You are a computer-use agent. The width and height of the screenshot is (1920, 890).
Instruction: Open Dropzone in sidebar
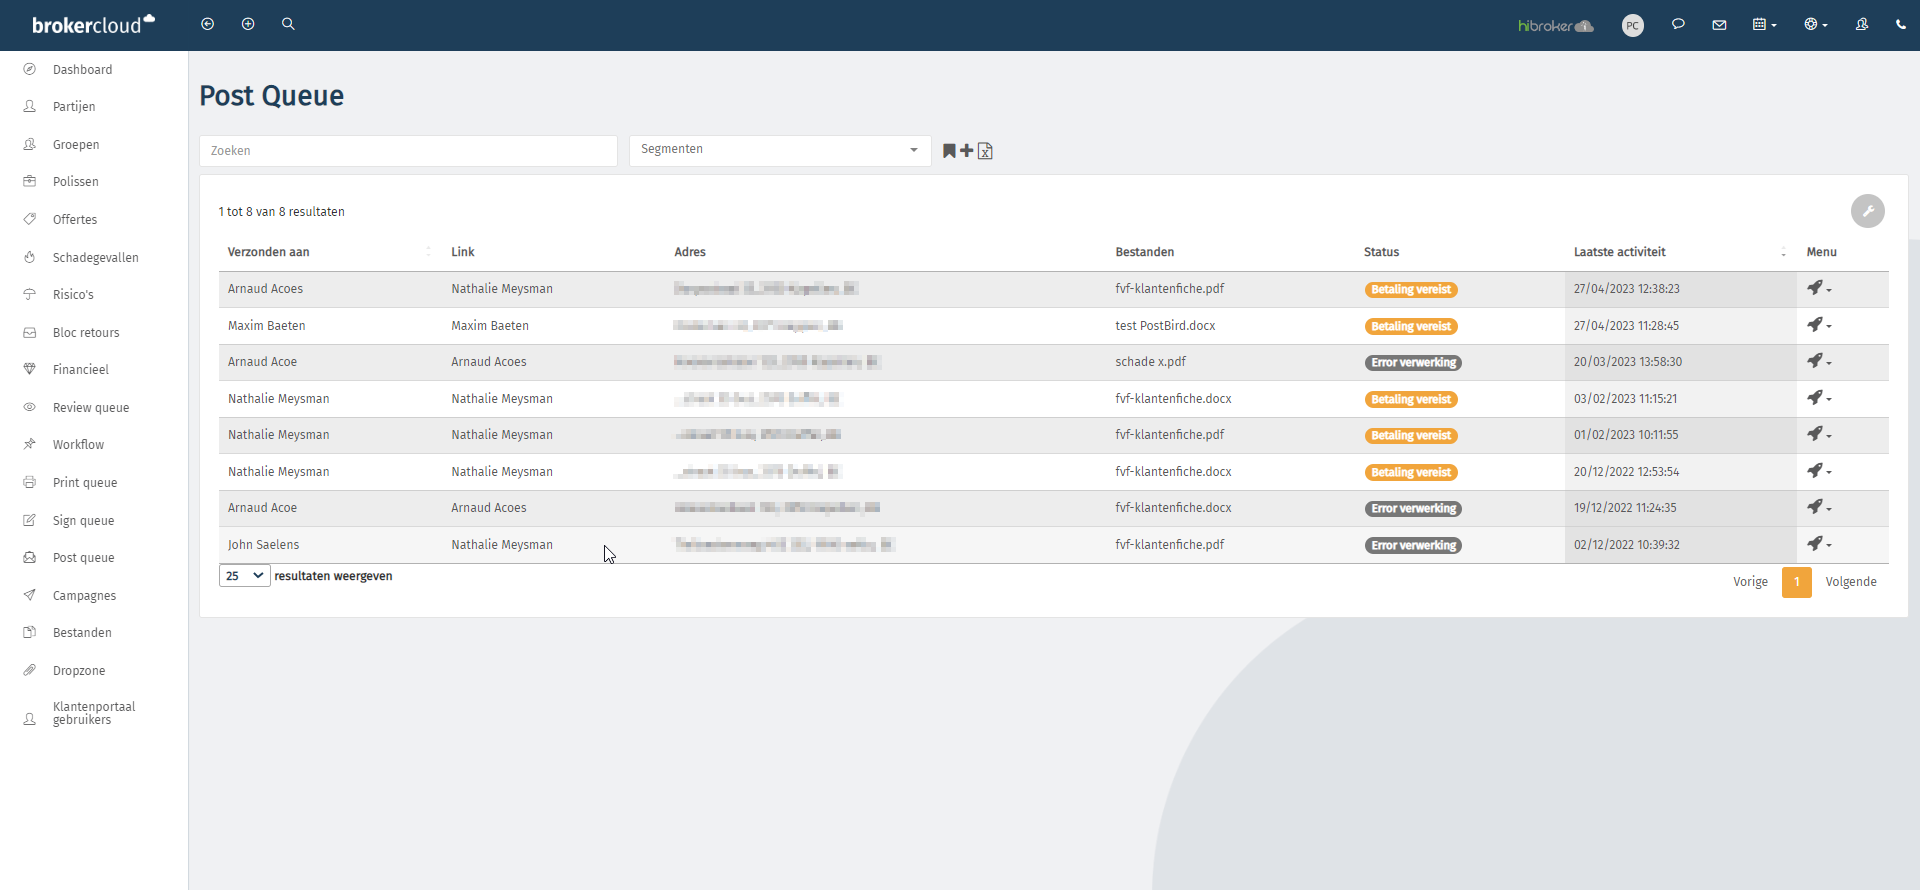click(79, 671)
